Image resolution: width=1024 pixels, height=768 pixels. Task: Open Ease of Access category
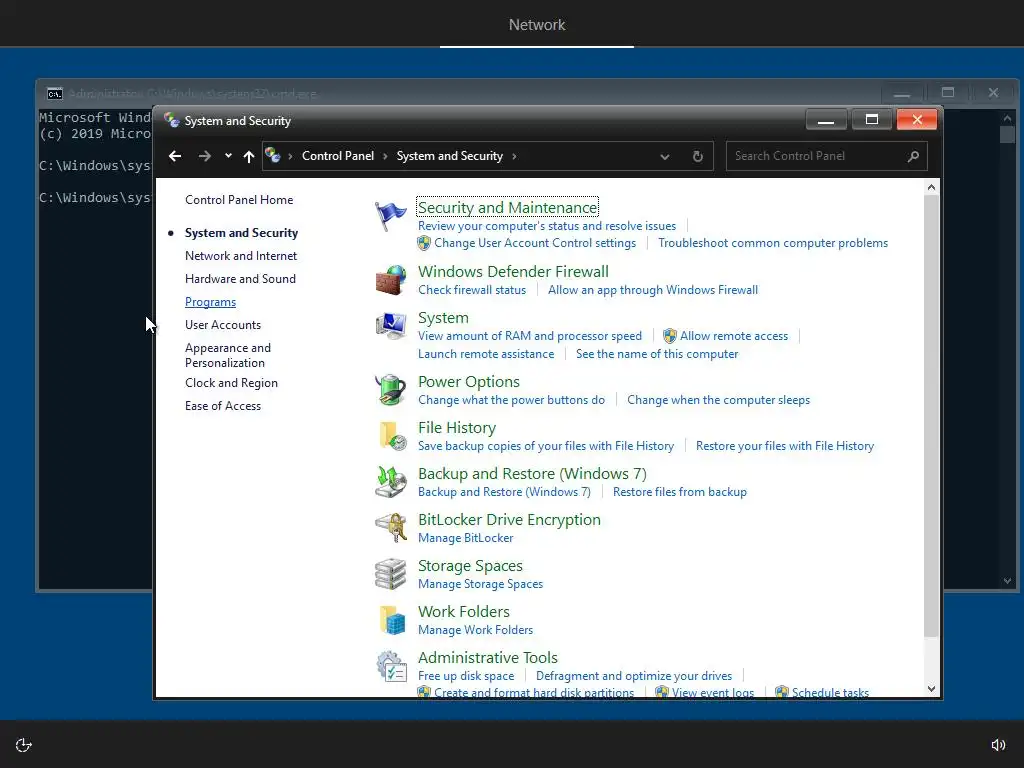point(223,406)
